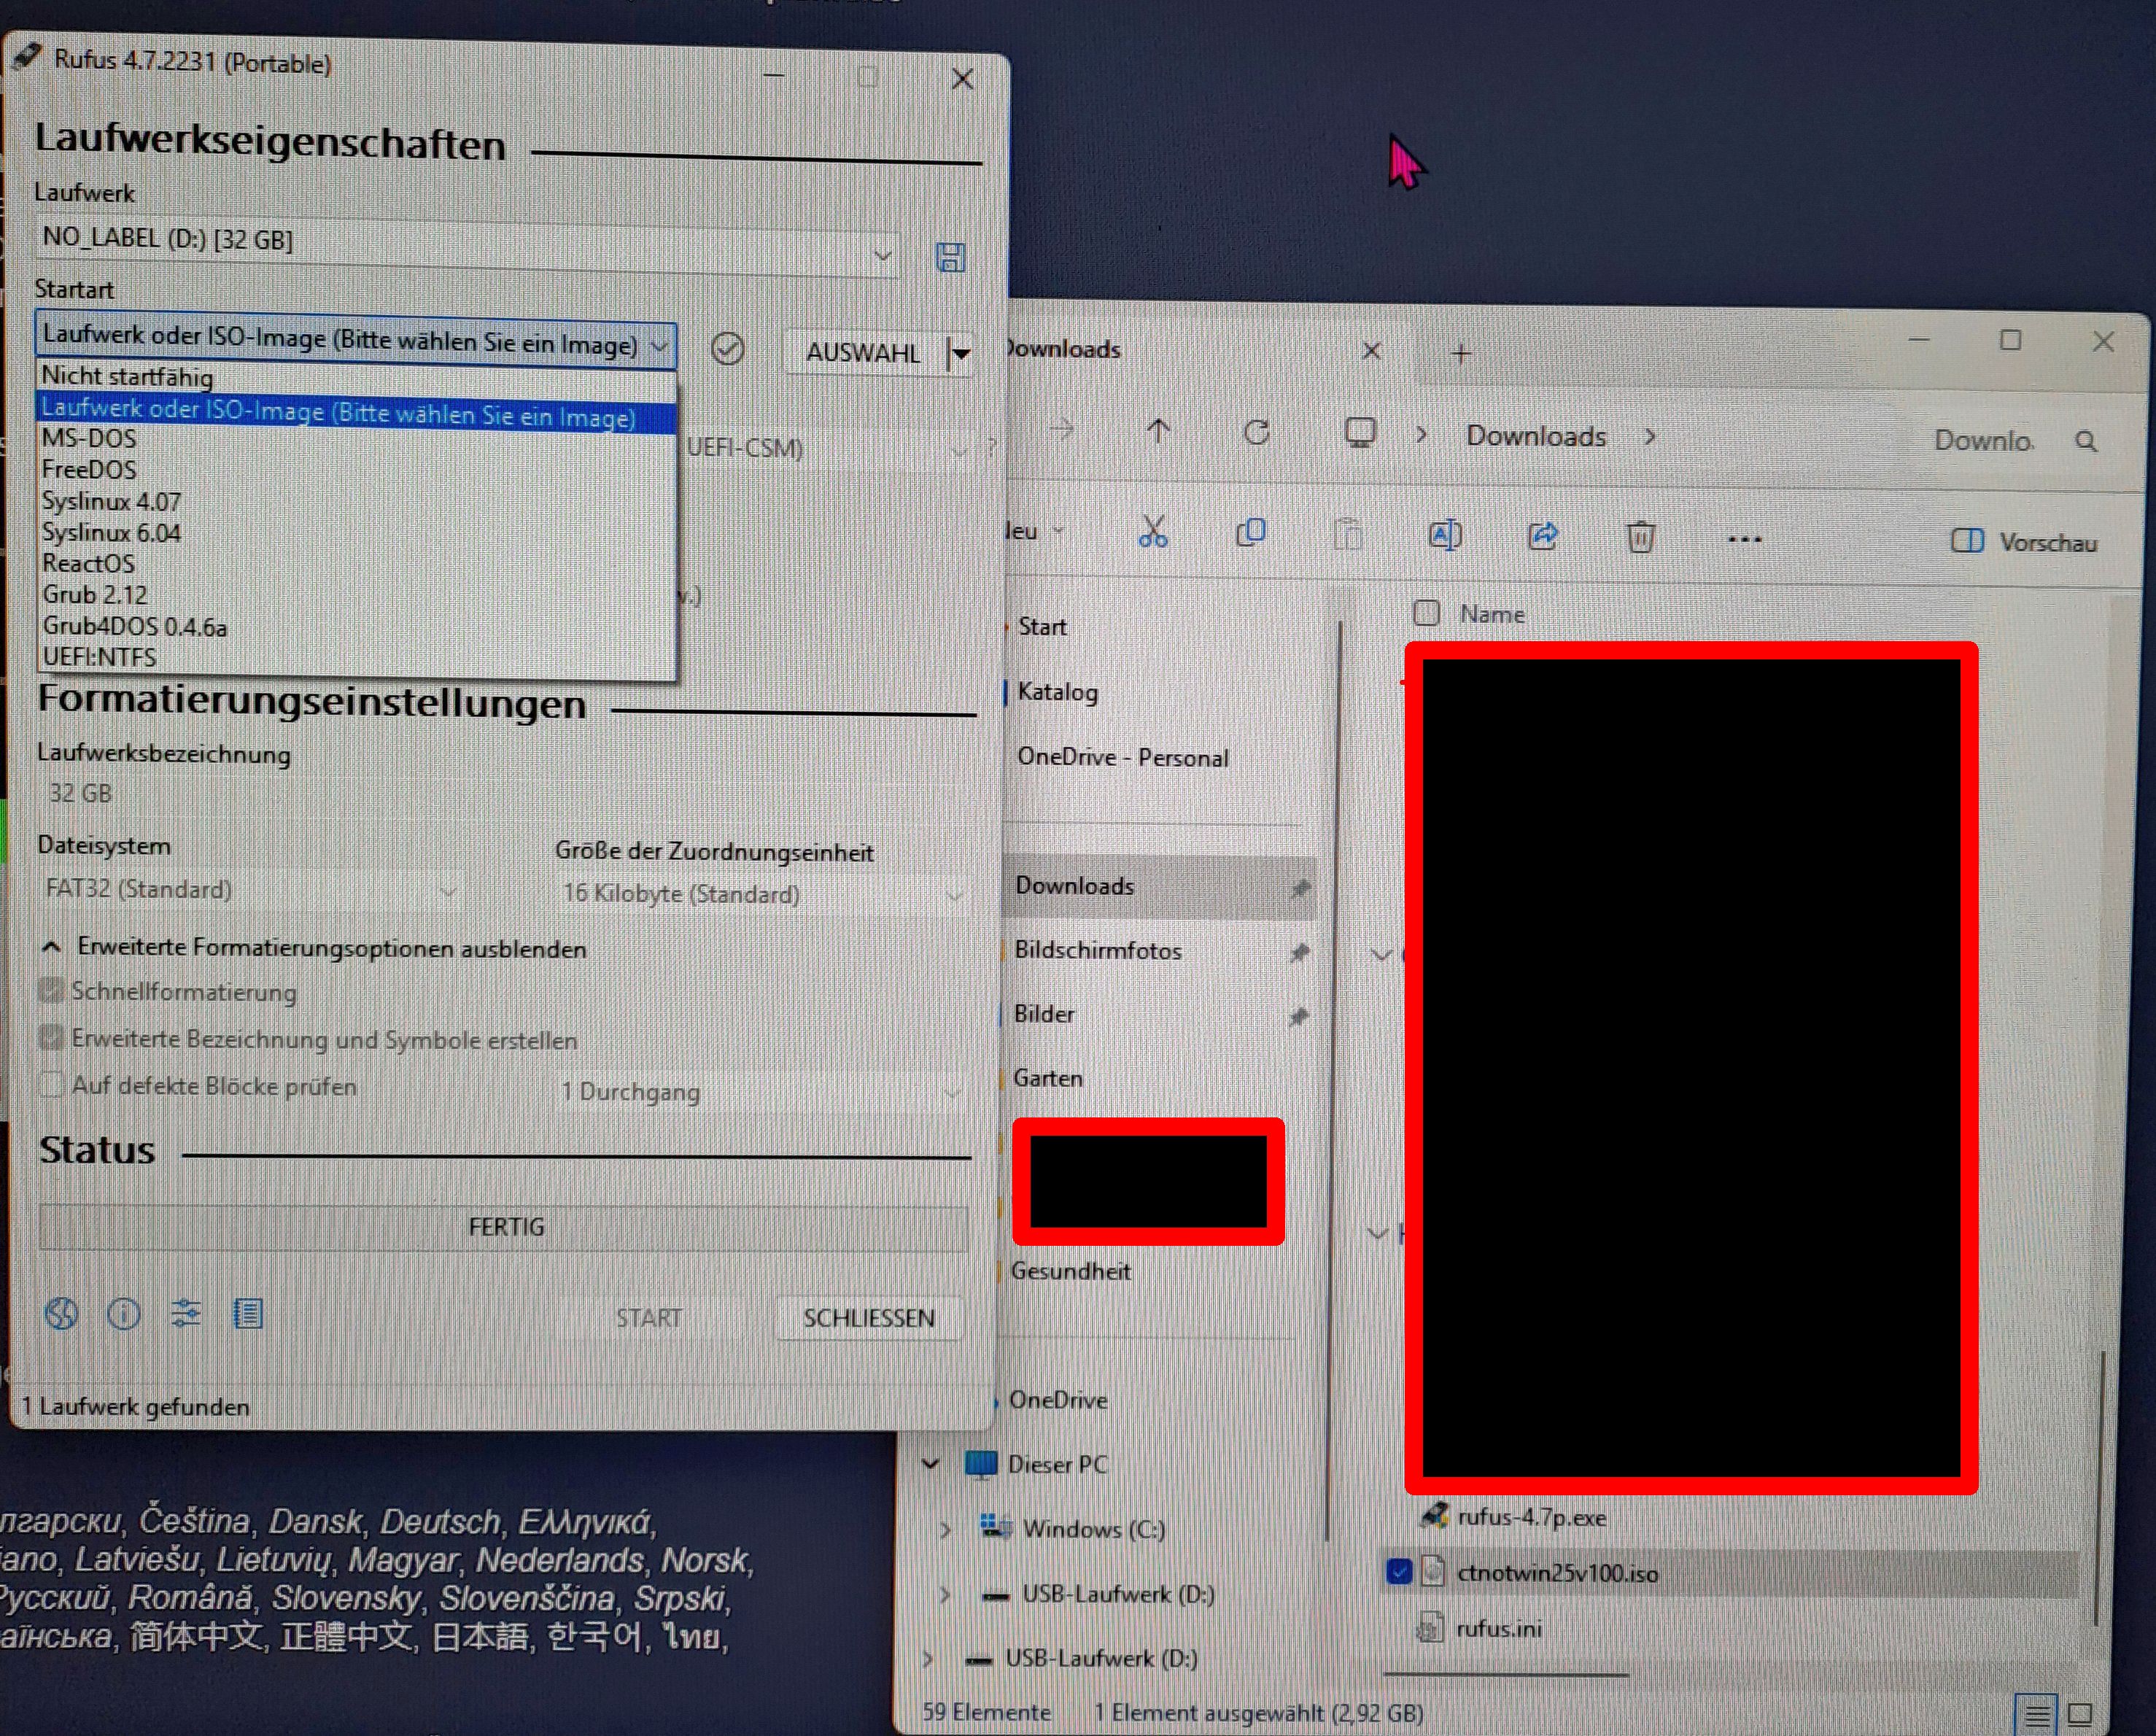This screenshot has width=2156, height=1736.
Task: Toggle the select-all checkbox beside Name
Action: pyautogui.click(x=1426, y=613)
